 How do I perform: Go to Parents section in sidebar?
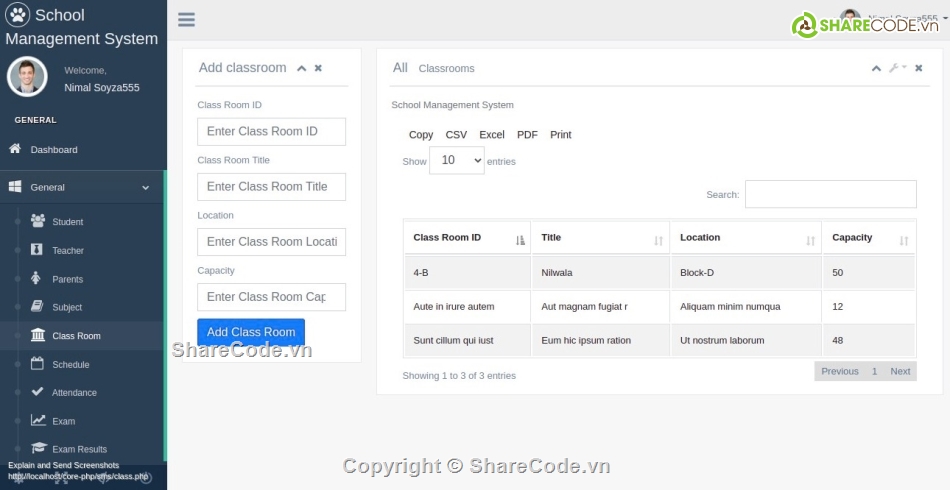click(67, 279)
